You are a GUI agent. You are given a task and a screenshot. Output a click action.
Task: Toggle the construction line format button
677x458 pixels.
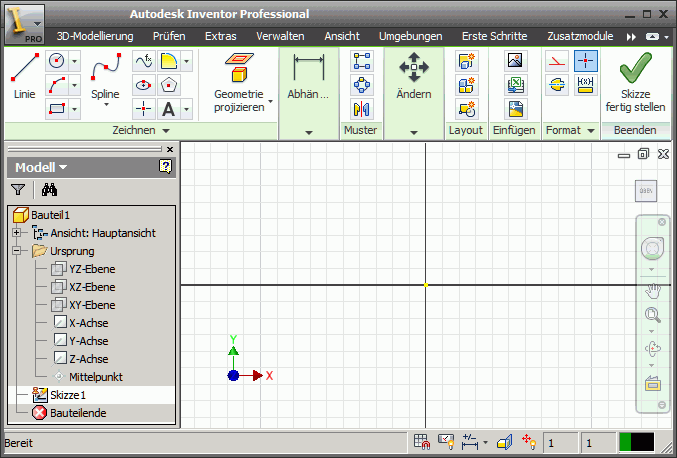(557, 61)
